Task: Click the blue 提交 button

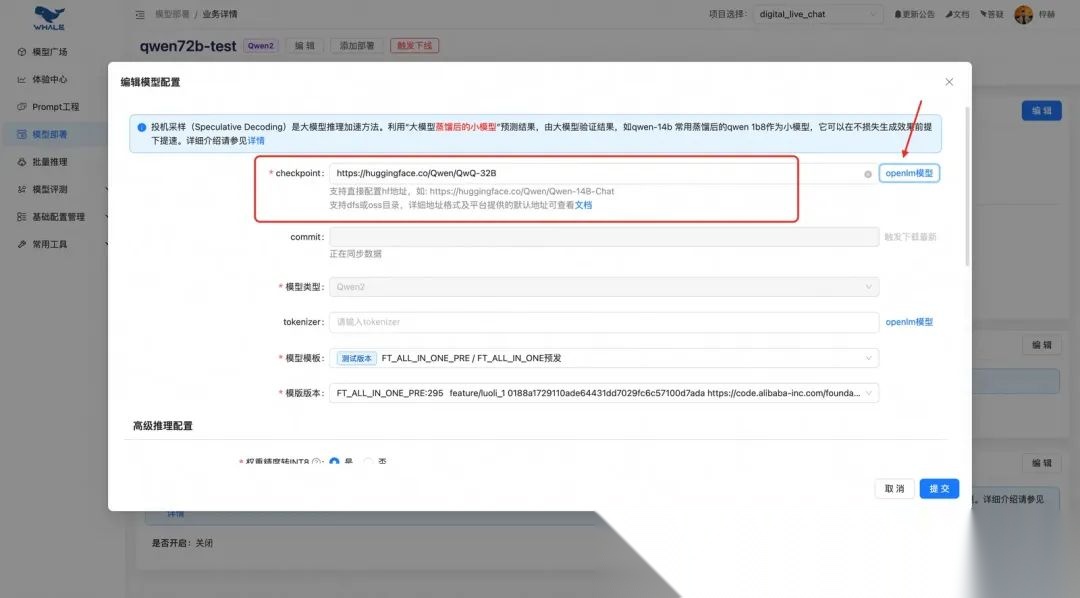Action: coord(939,488)
